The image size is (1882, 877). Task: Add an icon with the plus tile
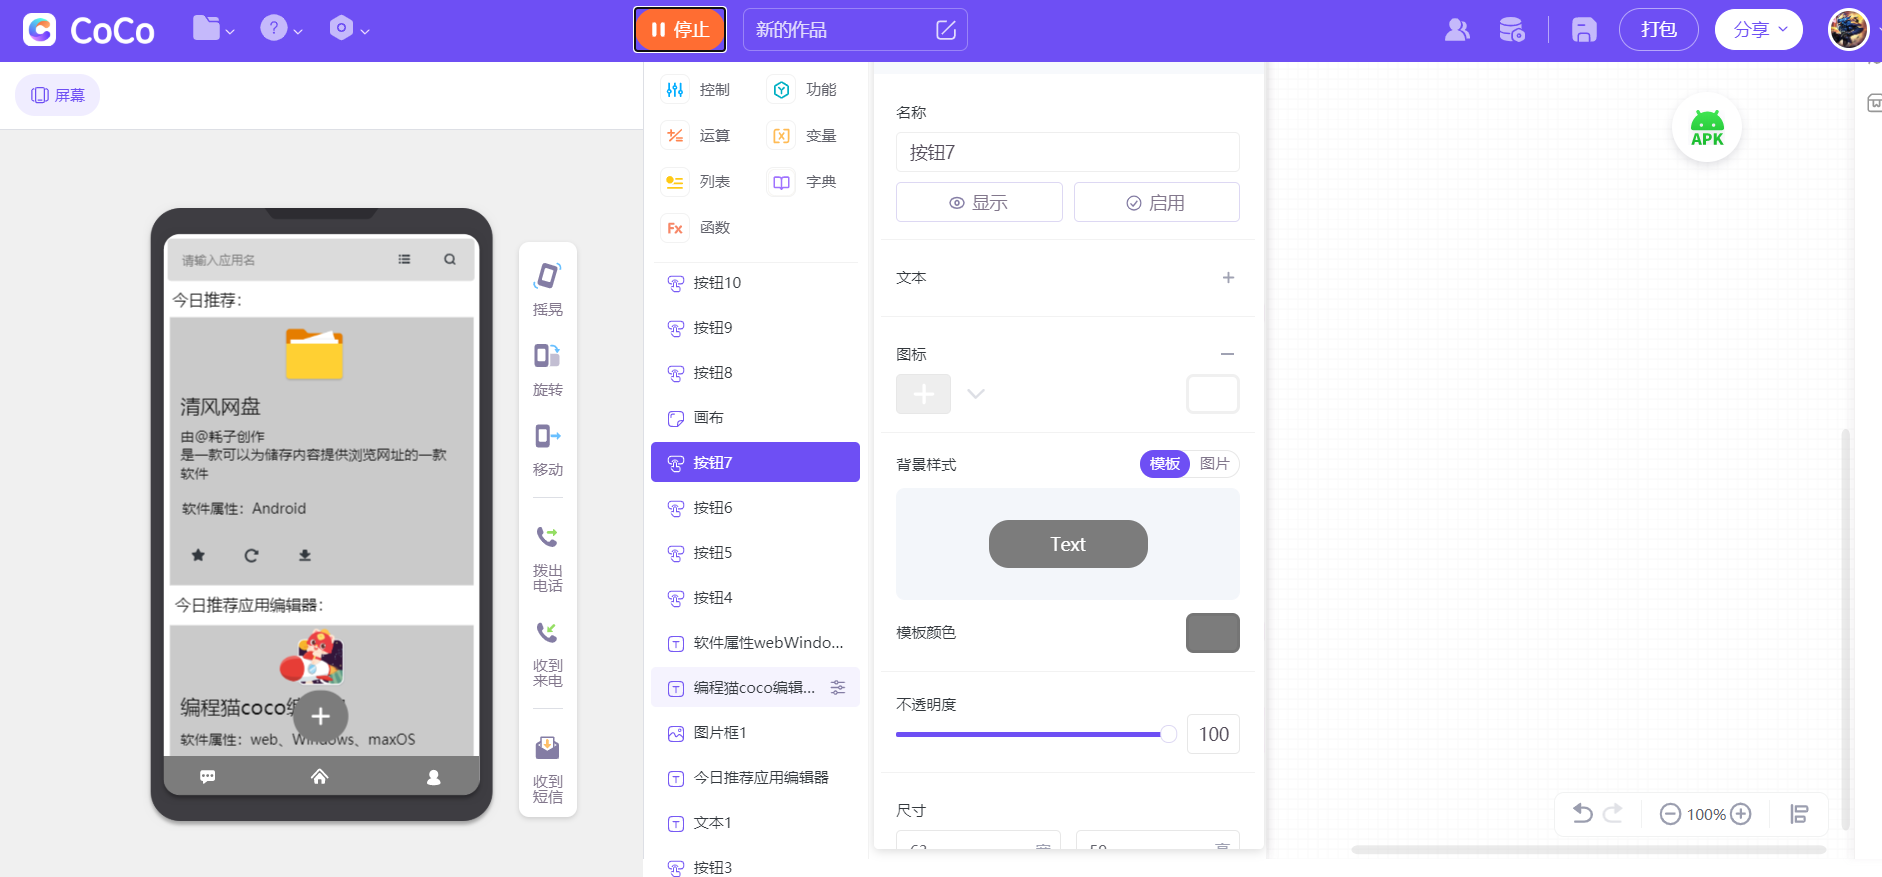[923, 394]
